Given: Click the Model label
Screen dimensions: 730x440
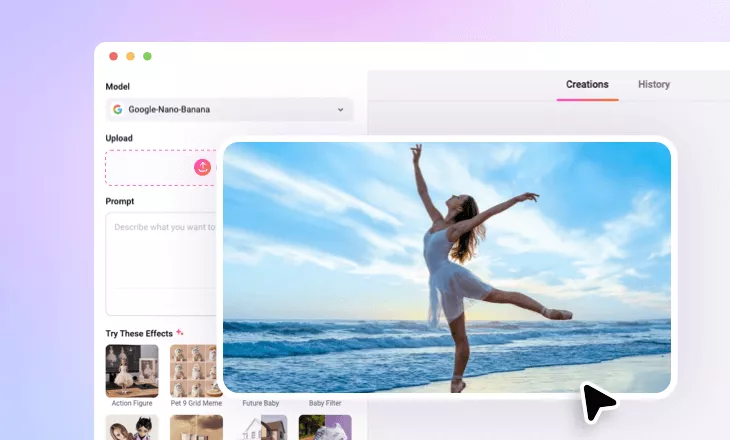Looking at the screenshot, I should (x=117, y=87).
